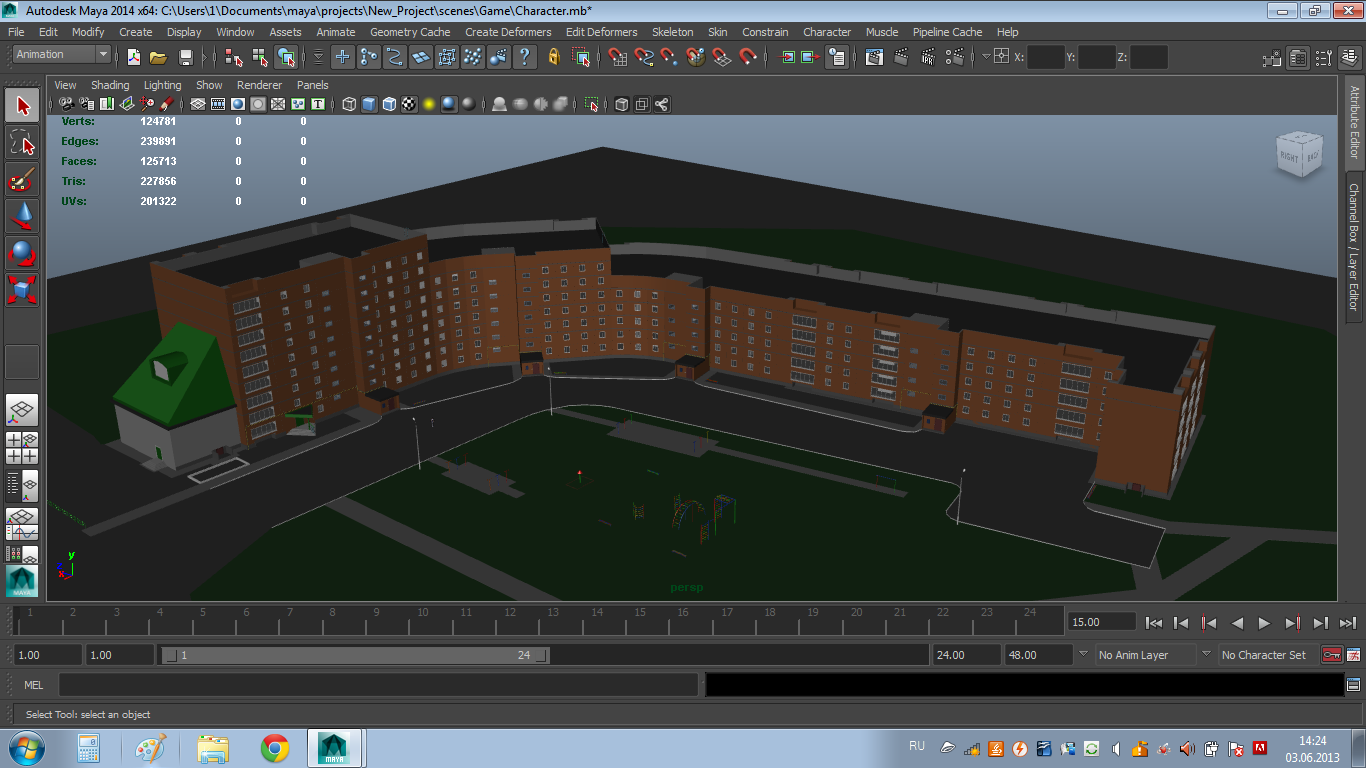Toggle Auto Keyframe button

[1332, 655]
